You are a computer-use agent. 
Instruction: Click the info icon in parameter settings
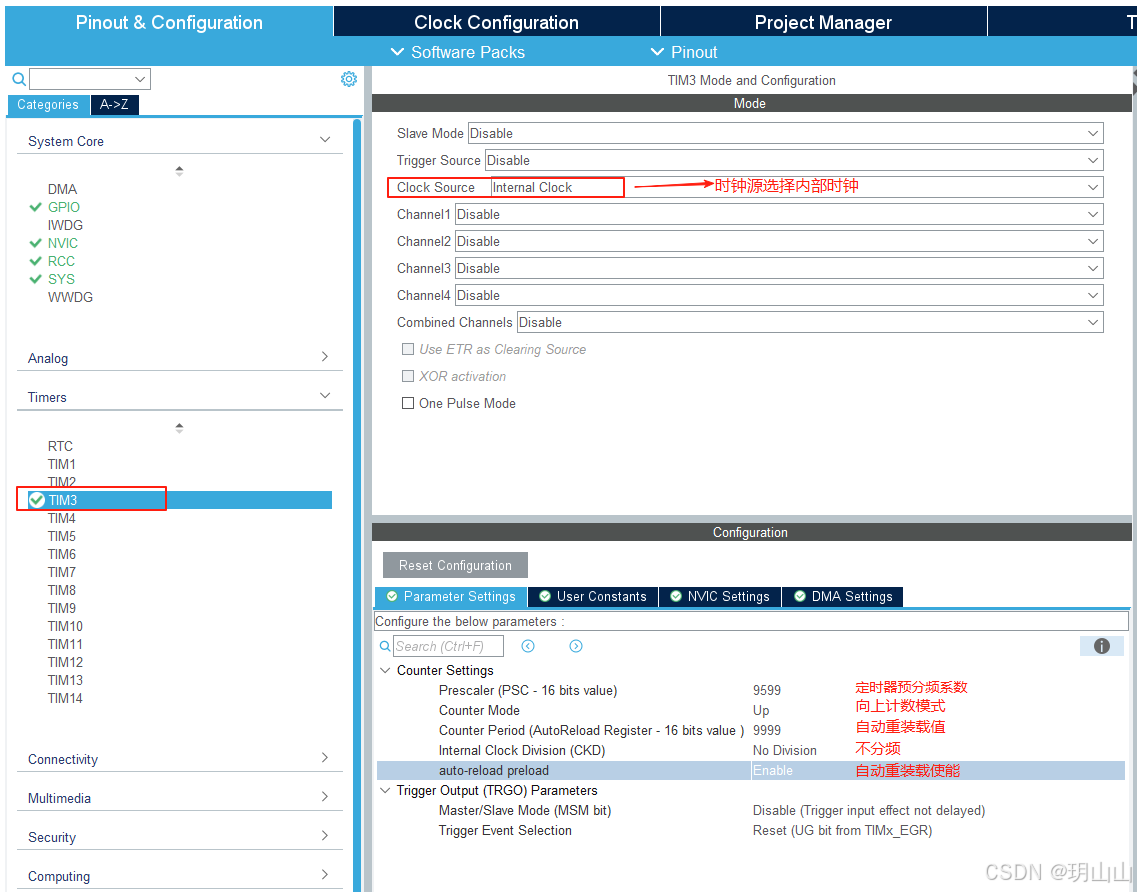[x=1101, y=646]
